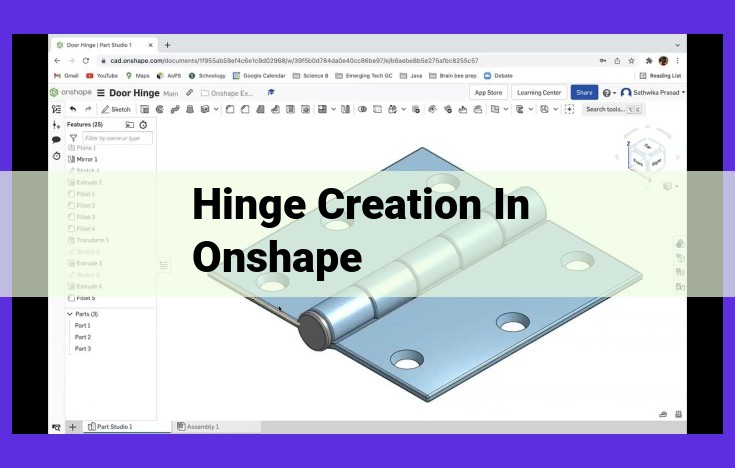Open the comments panel icon
The height and width of the screenshot is (468, 735).
(56, 140)
